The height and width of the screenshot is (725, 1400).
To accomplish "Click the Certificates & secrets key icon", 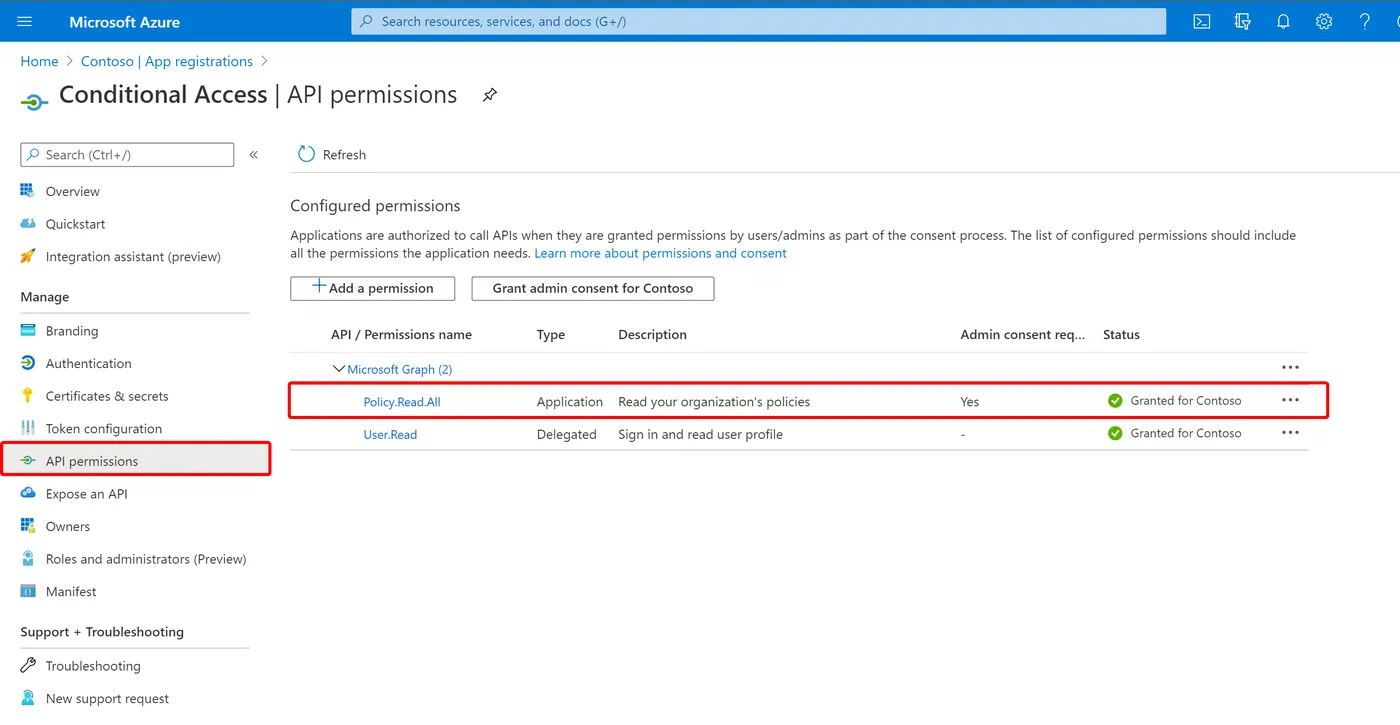I will tap(28, 396).
